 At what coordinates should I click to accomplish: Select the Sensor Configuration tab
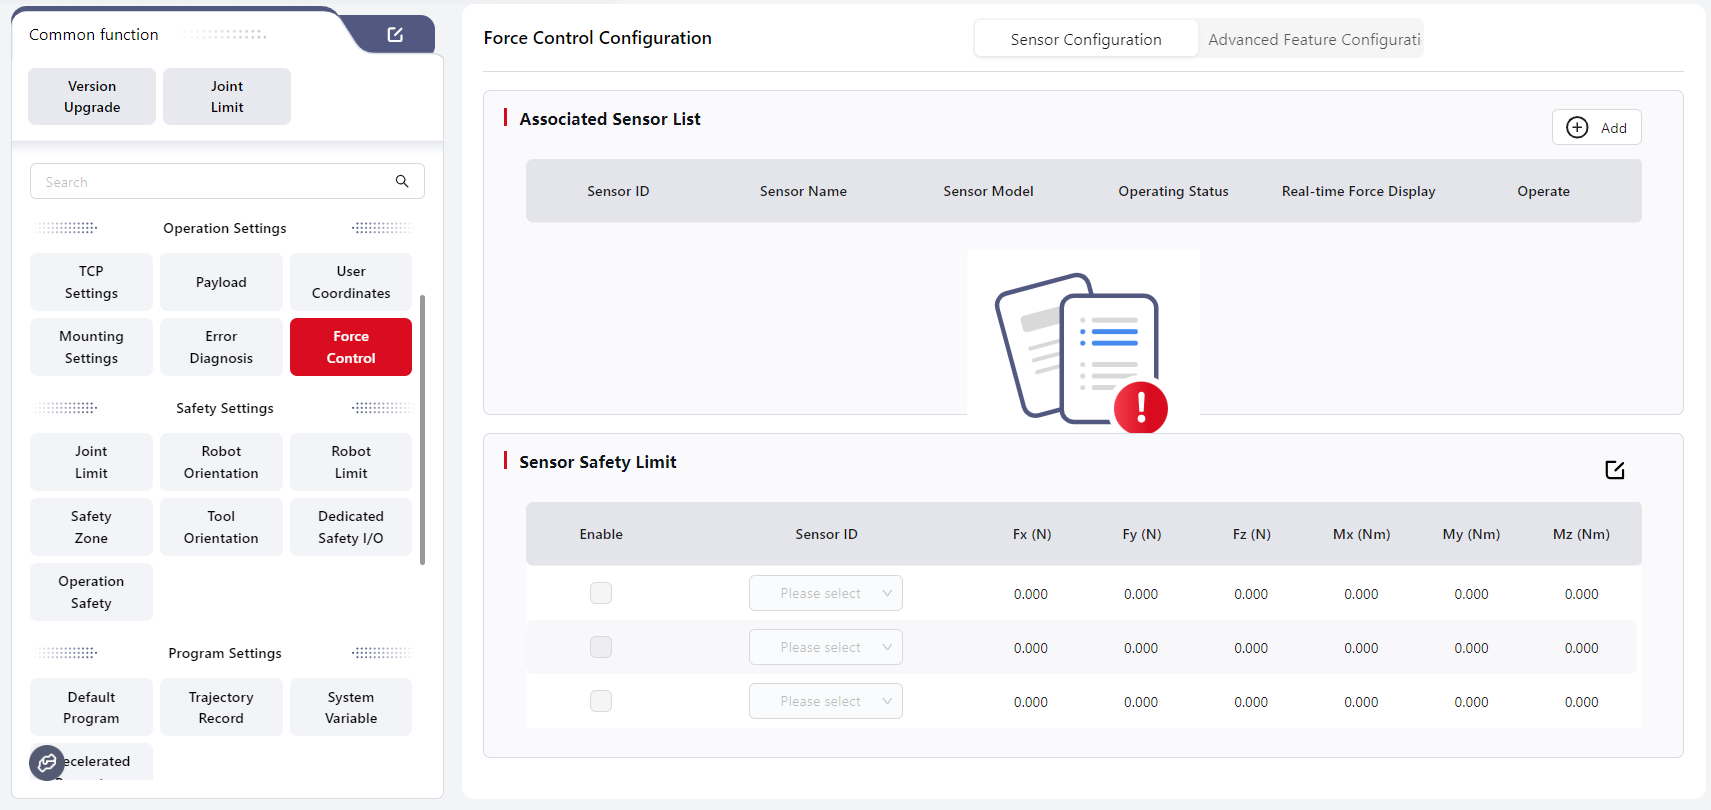pos(1085,39)
